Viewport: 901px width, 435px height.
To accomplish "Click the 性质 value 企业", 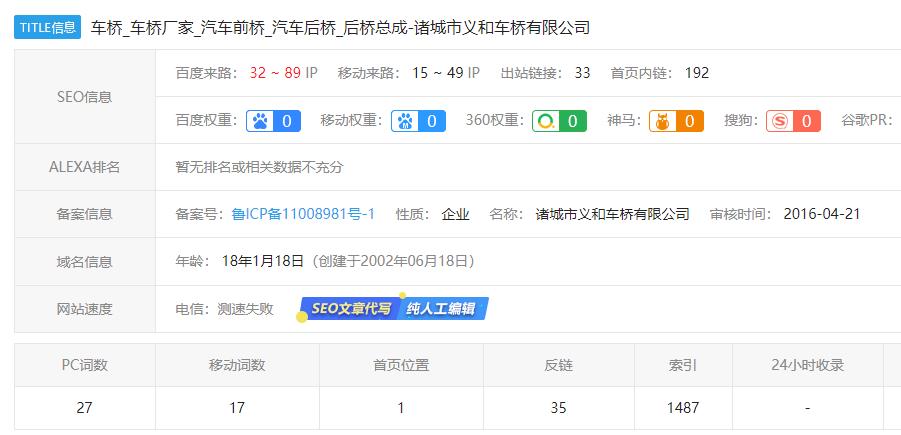I will click(x=456, y=214).
